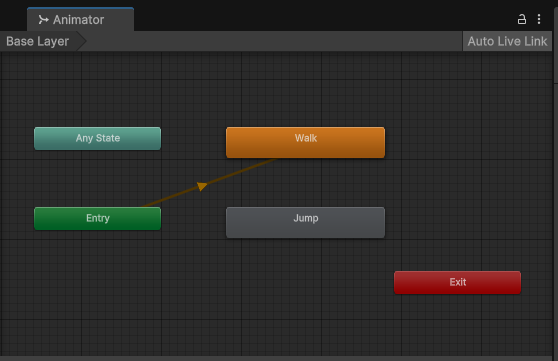Toggle the Auto Live Link button
Screen dimensions: 558x361
pyautogui.click(x=507, y=41)
